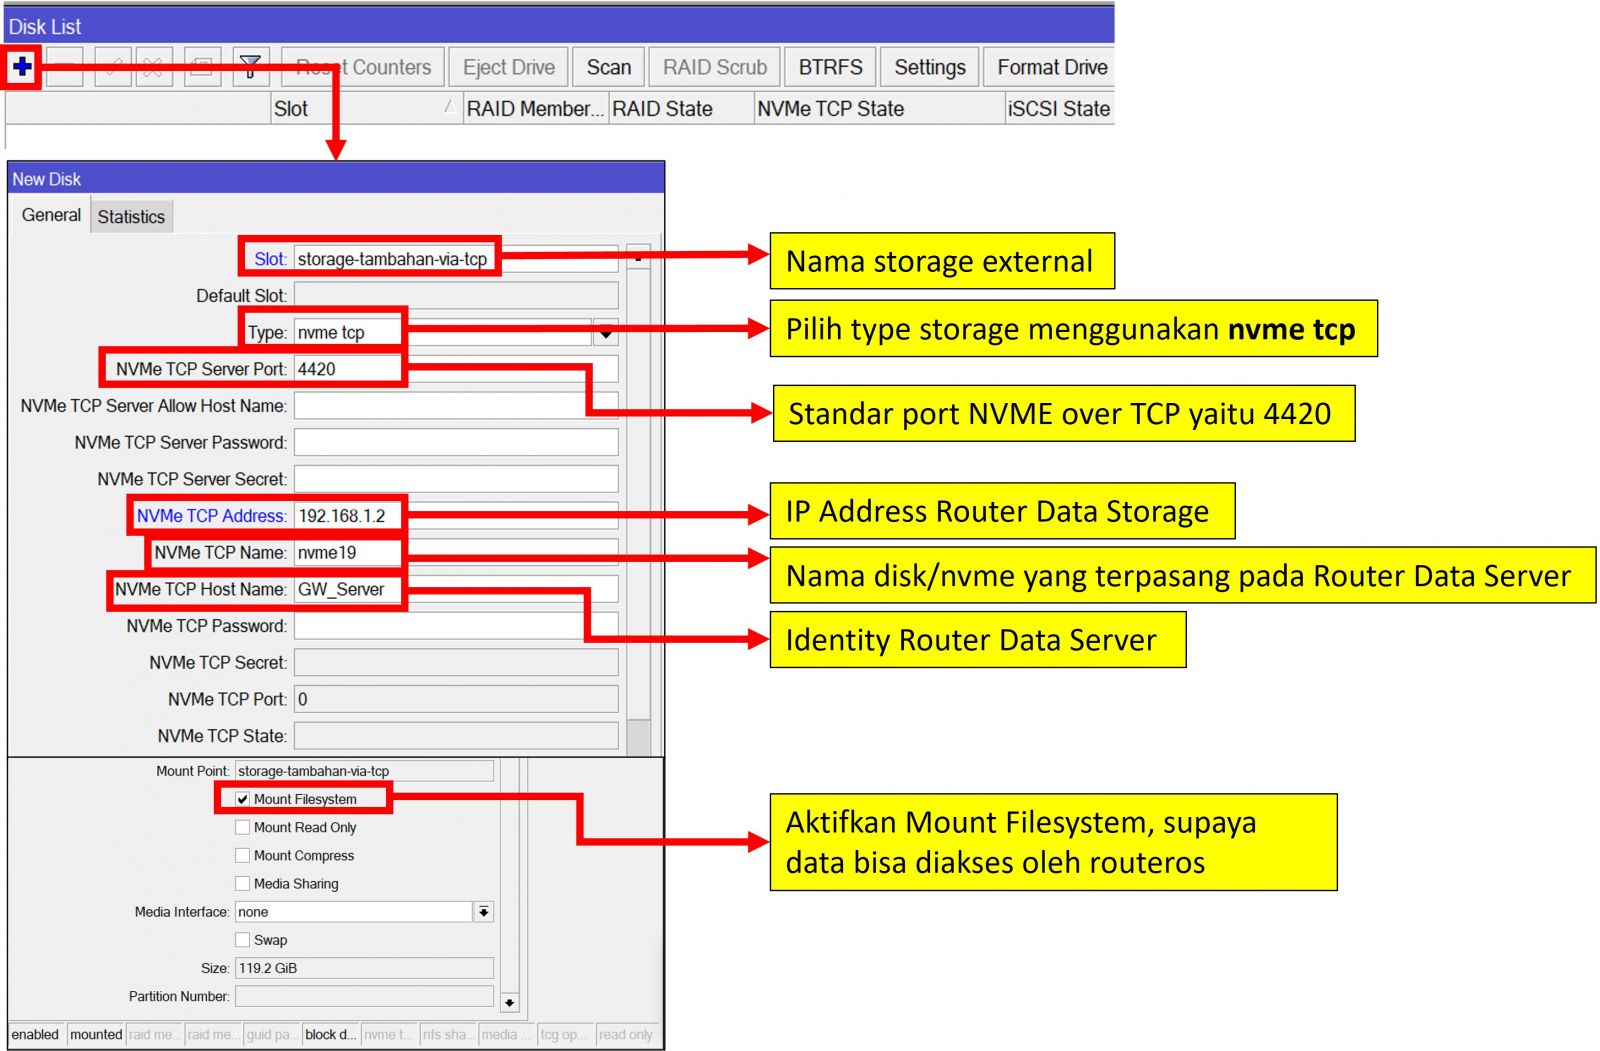Uncheck the Mount Filesystem checkbox
This screenshot has width=1600, height=1051.
tap(243, 799)
